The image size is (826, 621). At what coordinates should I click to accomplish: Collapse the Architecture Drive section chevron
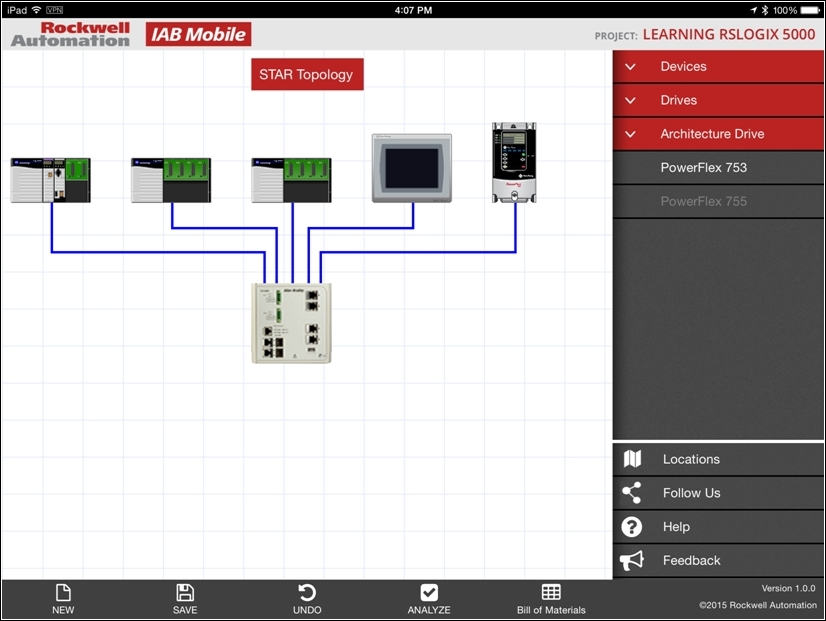(630, 134)
